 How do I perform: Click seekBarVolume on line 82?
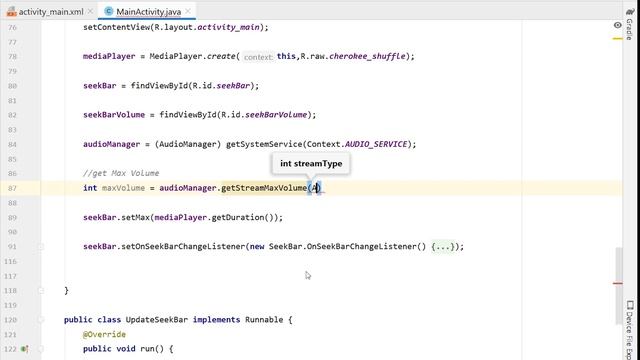(x=114, y=115)
